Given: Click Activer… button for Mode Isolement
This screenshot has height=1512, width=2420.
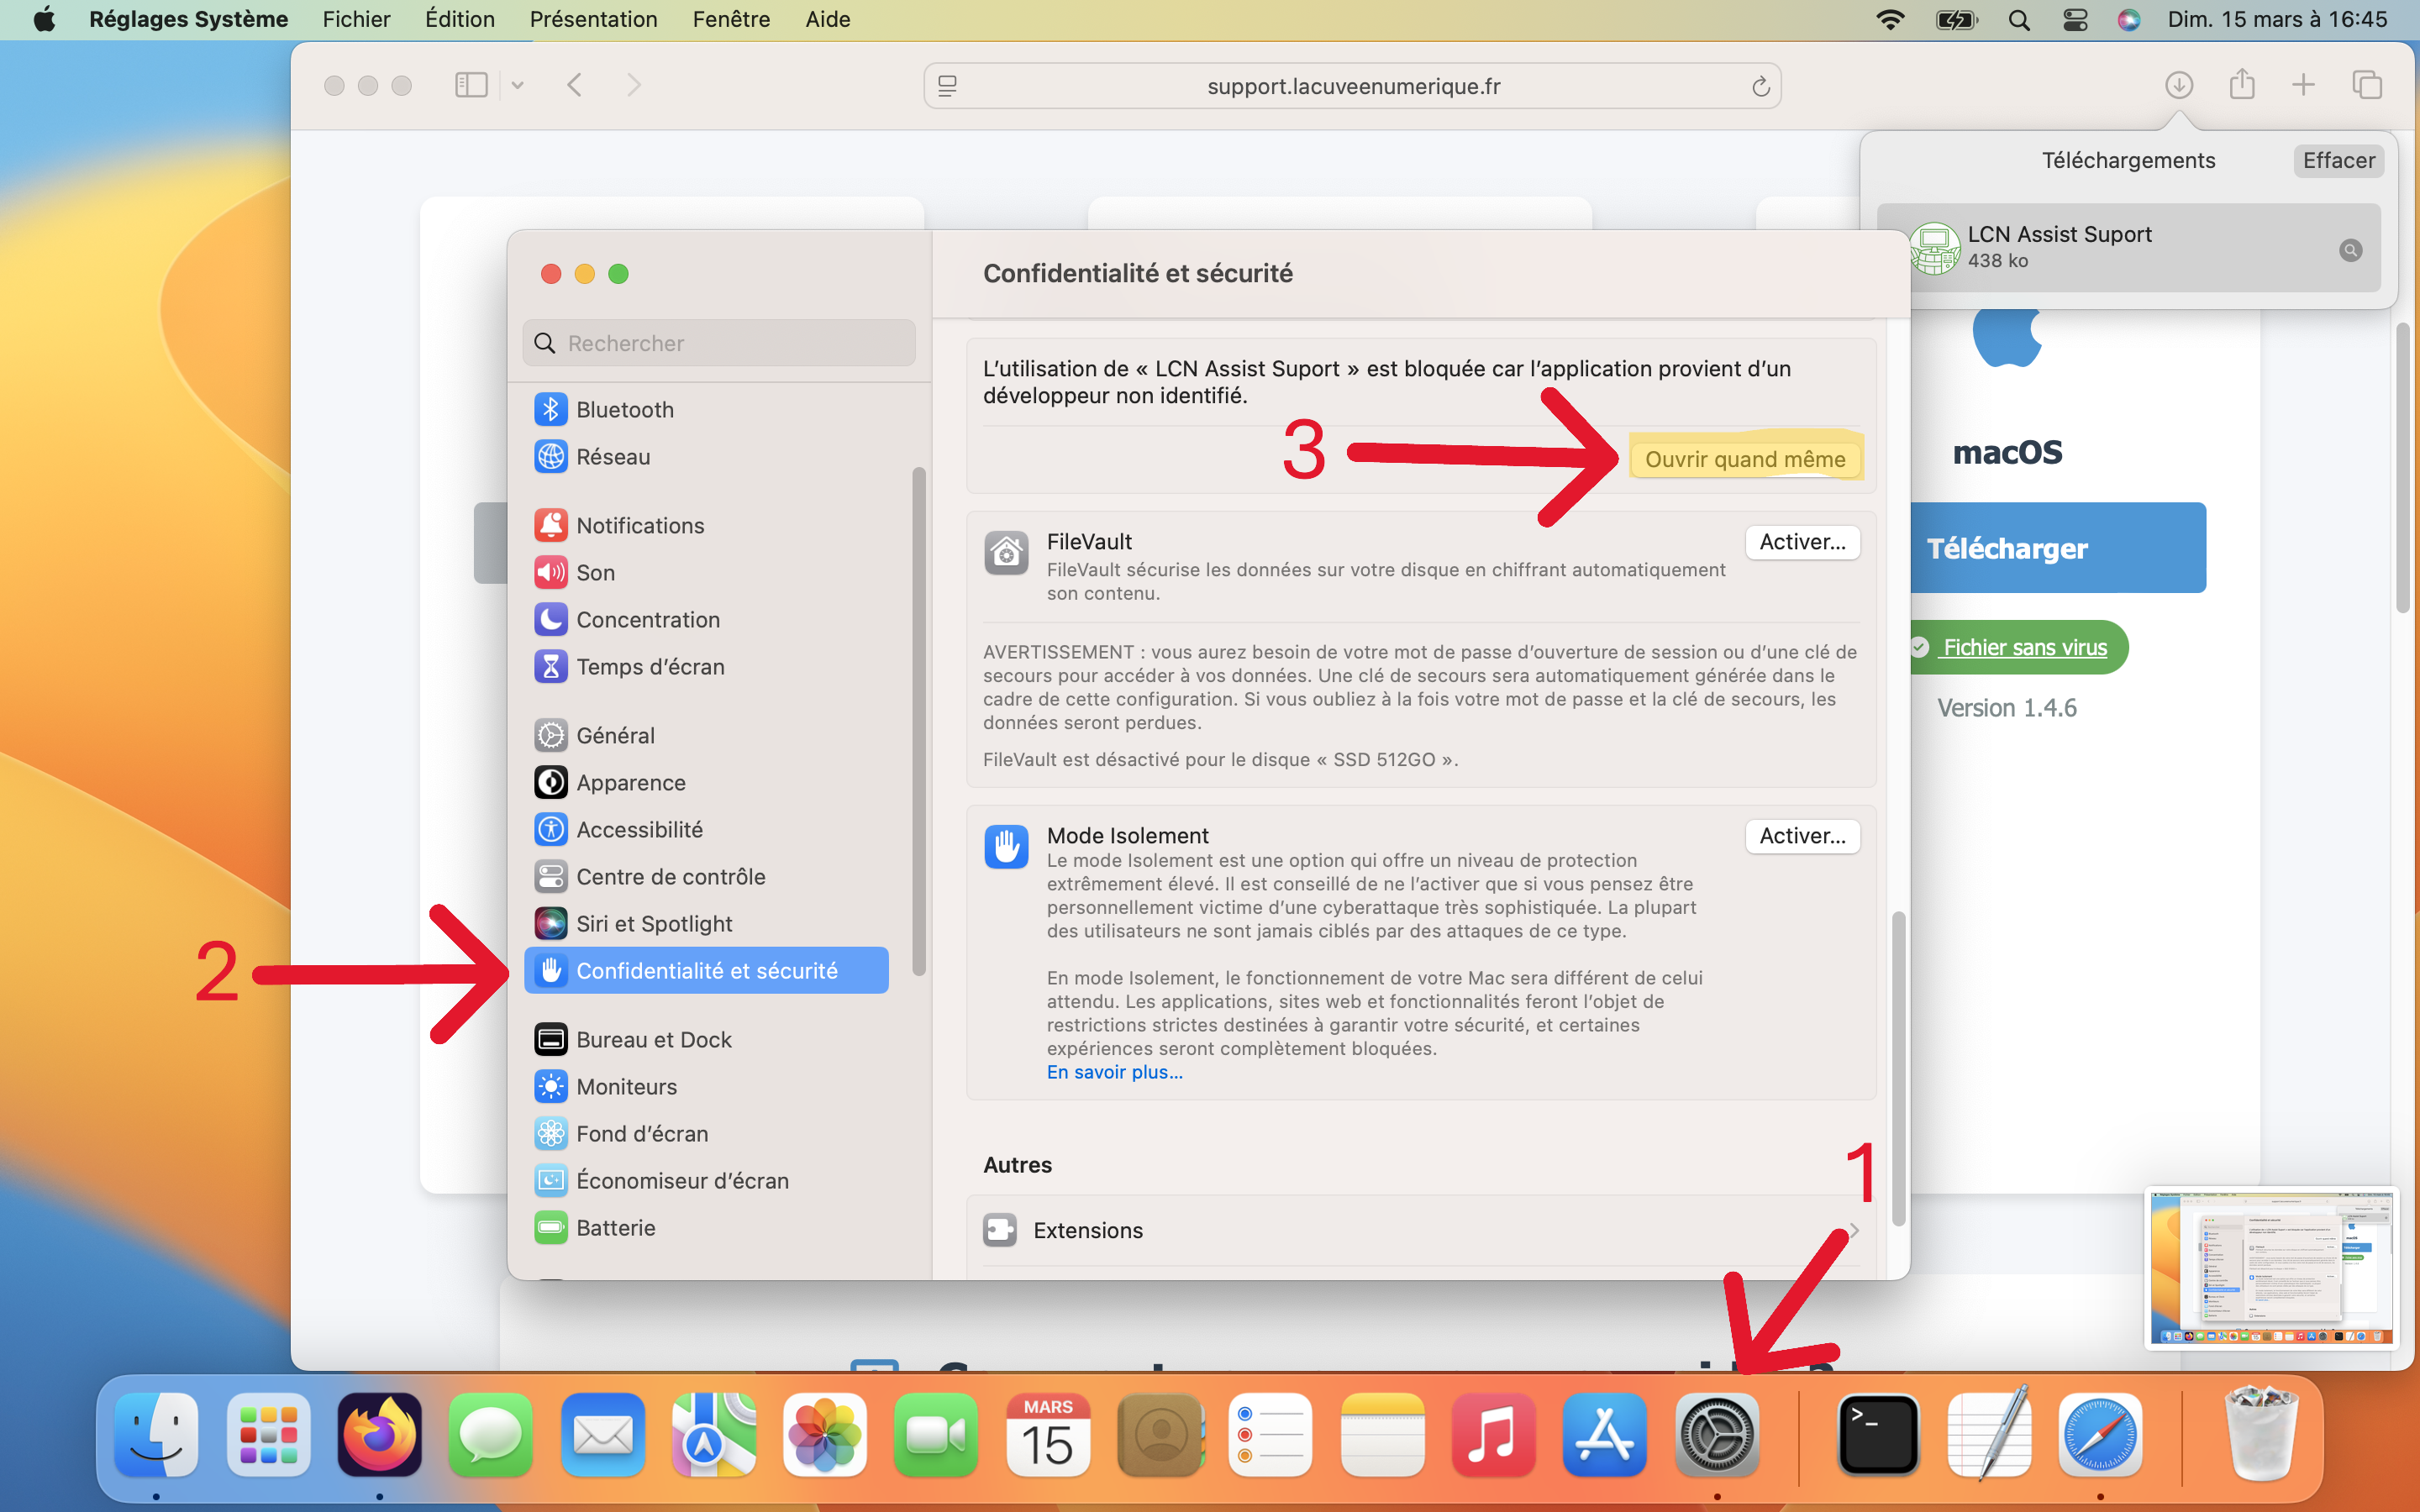Looking at the screenshot, I should click(1802, 836).
